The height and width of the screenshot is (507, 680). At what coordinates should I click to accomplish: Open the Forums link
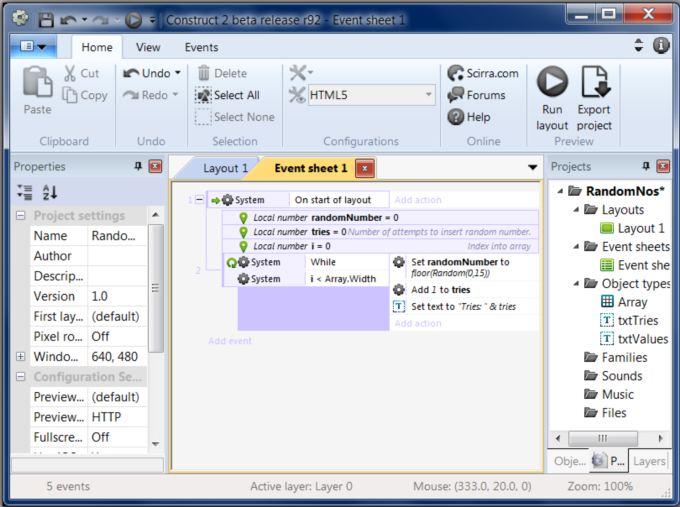476,95
